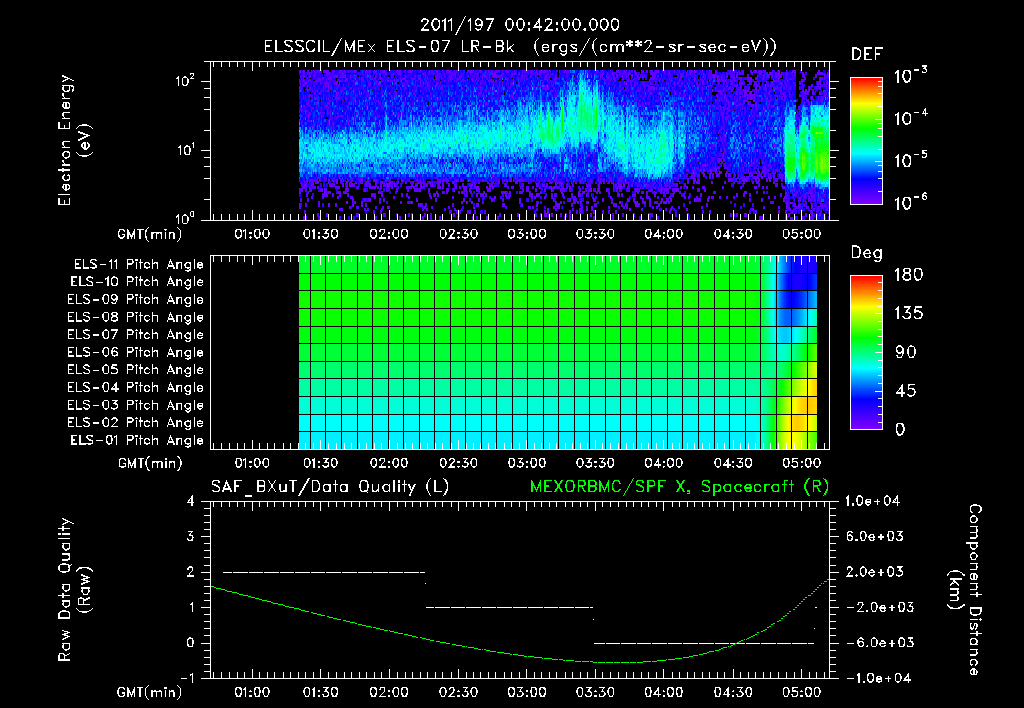Click the white data quality line at level 0
The image size is (1024, 708).
click(x=704, y=643)
